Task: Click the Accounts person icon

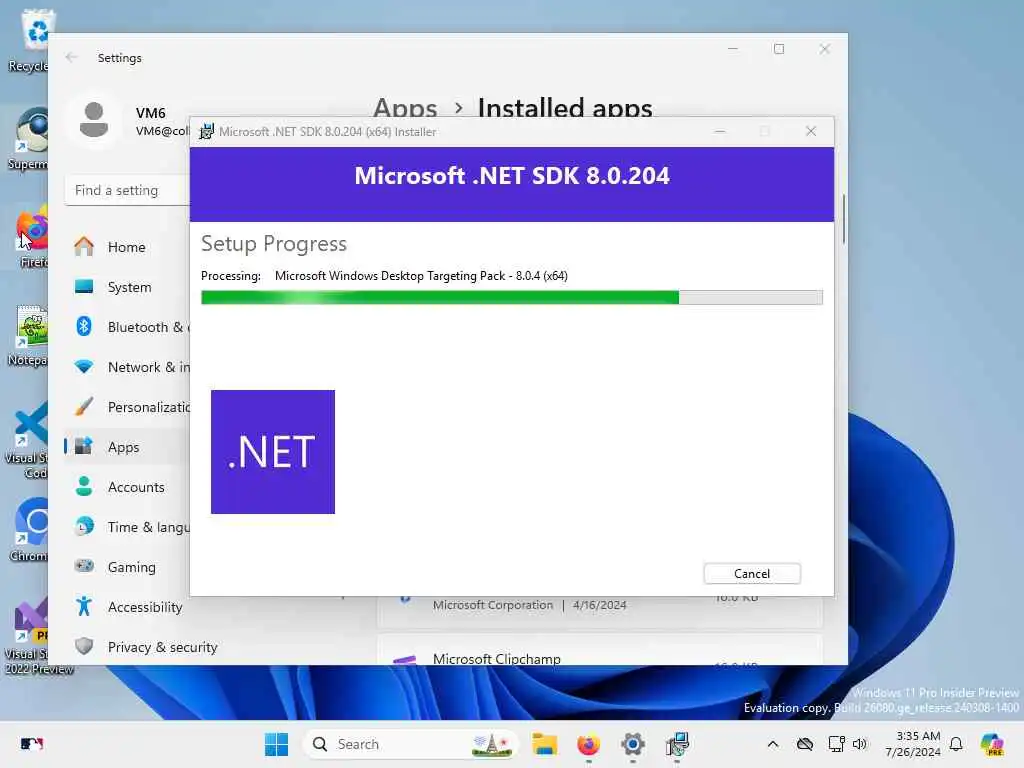Action: 84,486
